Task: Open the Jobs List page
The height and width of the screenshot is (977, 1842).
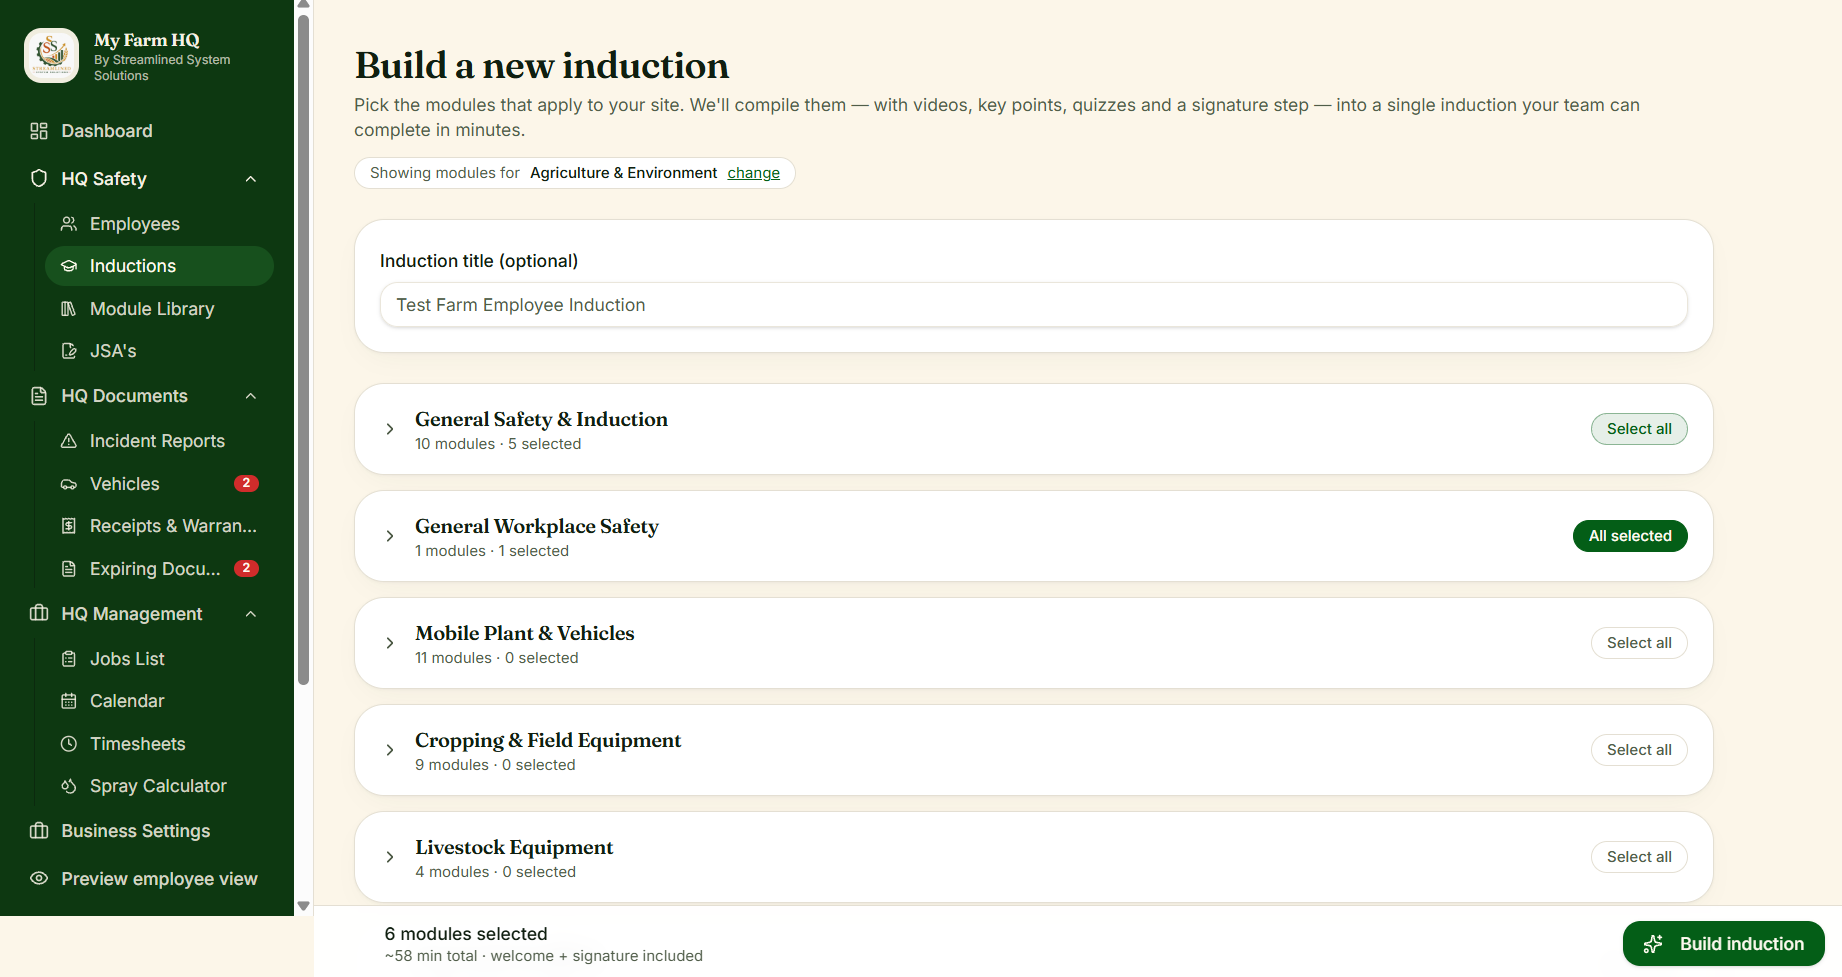Action: pos(159,659)
